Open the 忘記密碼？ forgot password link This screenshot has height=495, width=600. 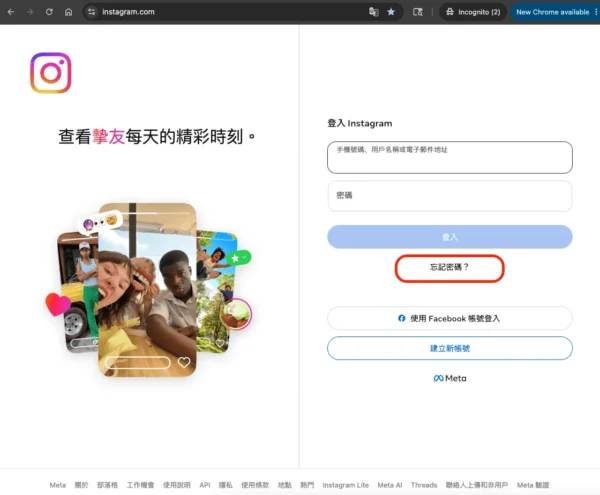tap(449, 267)
